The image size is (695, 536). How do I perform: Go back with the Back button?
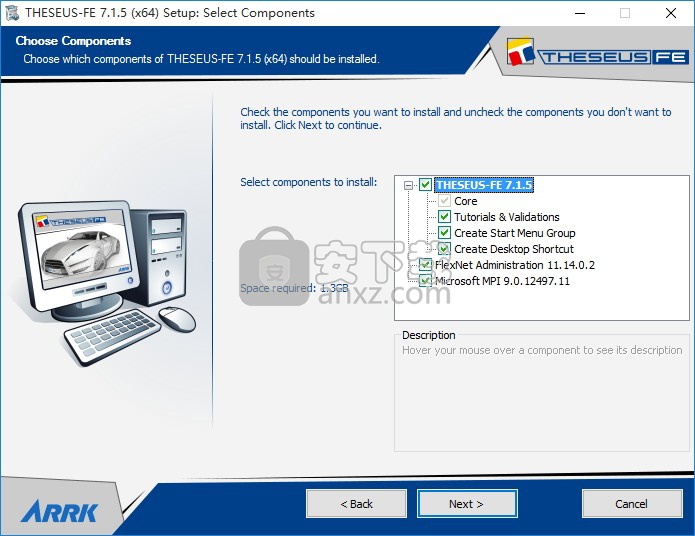356,504
